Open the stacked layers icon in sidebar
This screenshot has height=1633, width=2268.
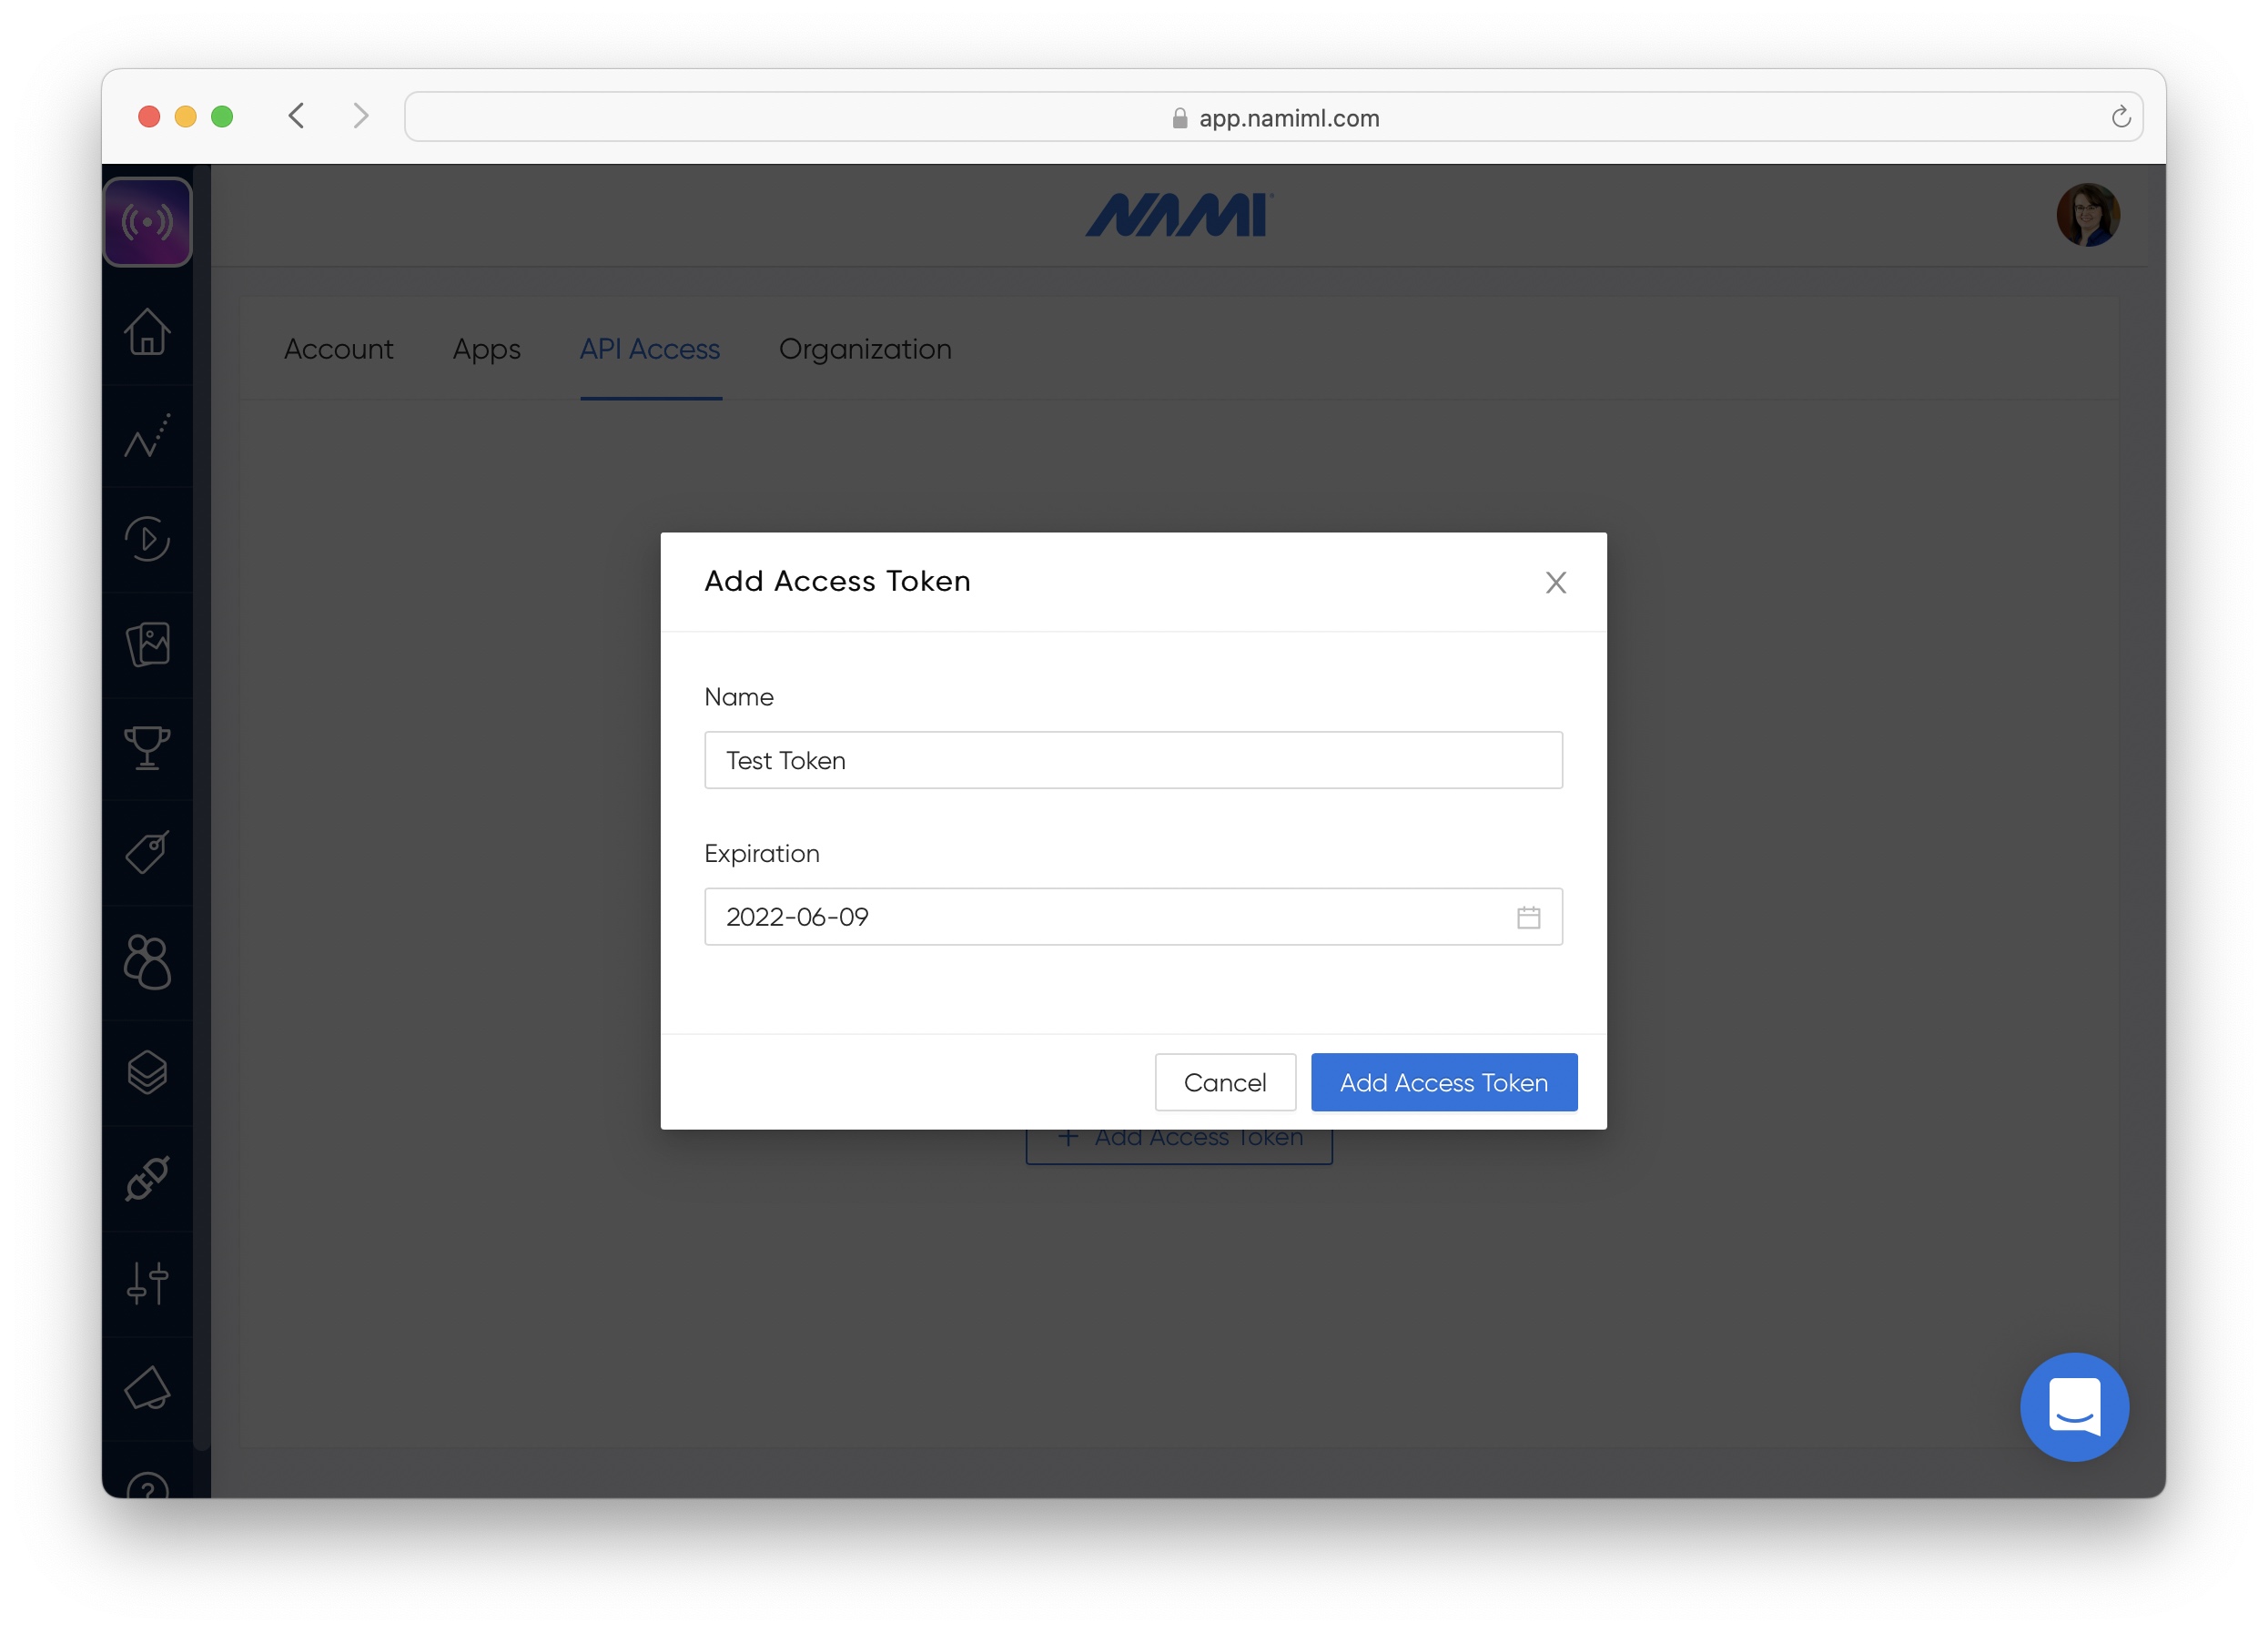(x=147, y=1072)
